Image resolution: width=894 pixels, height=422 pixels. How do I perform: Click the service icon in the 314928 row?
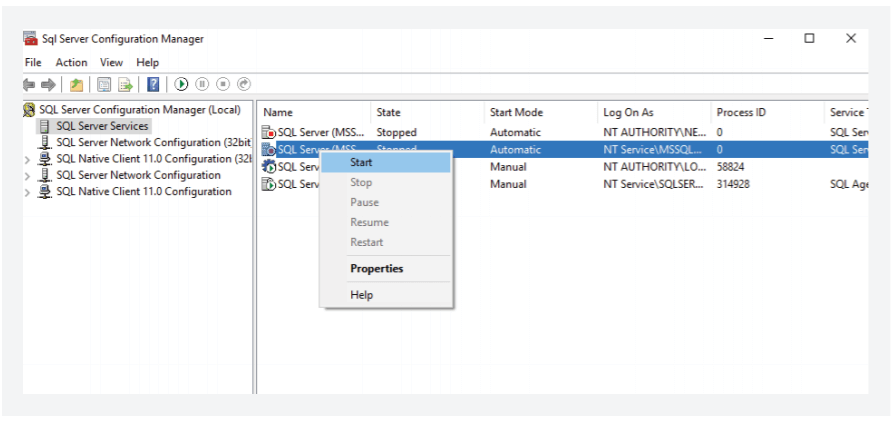pos(269,184)
